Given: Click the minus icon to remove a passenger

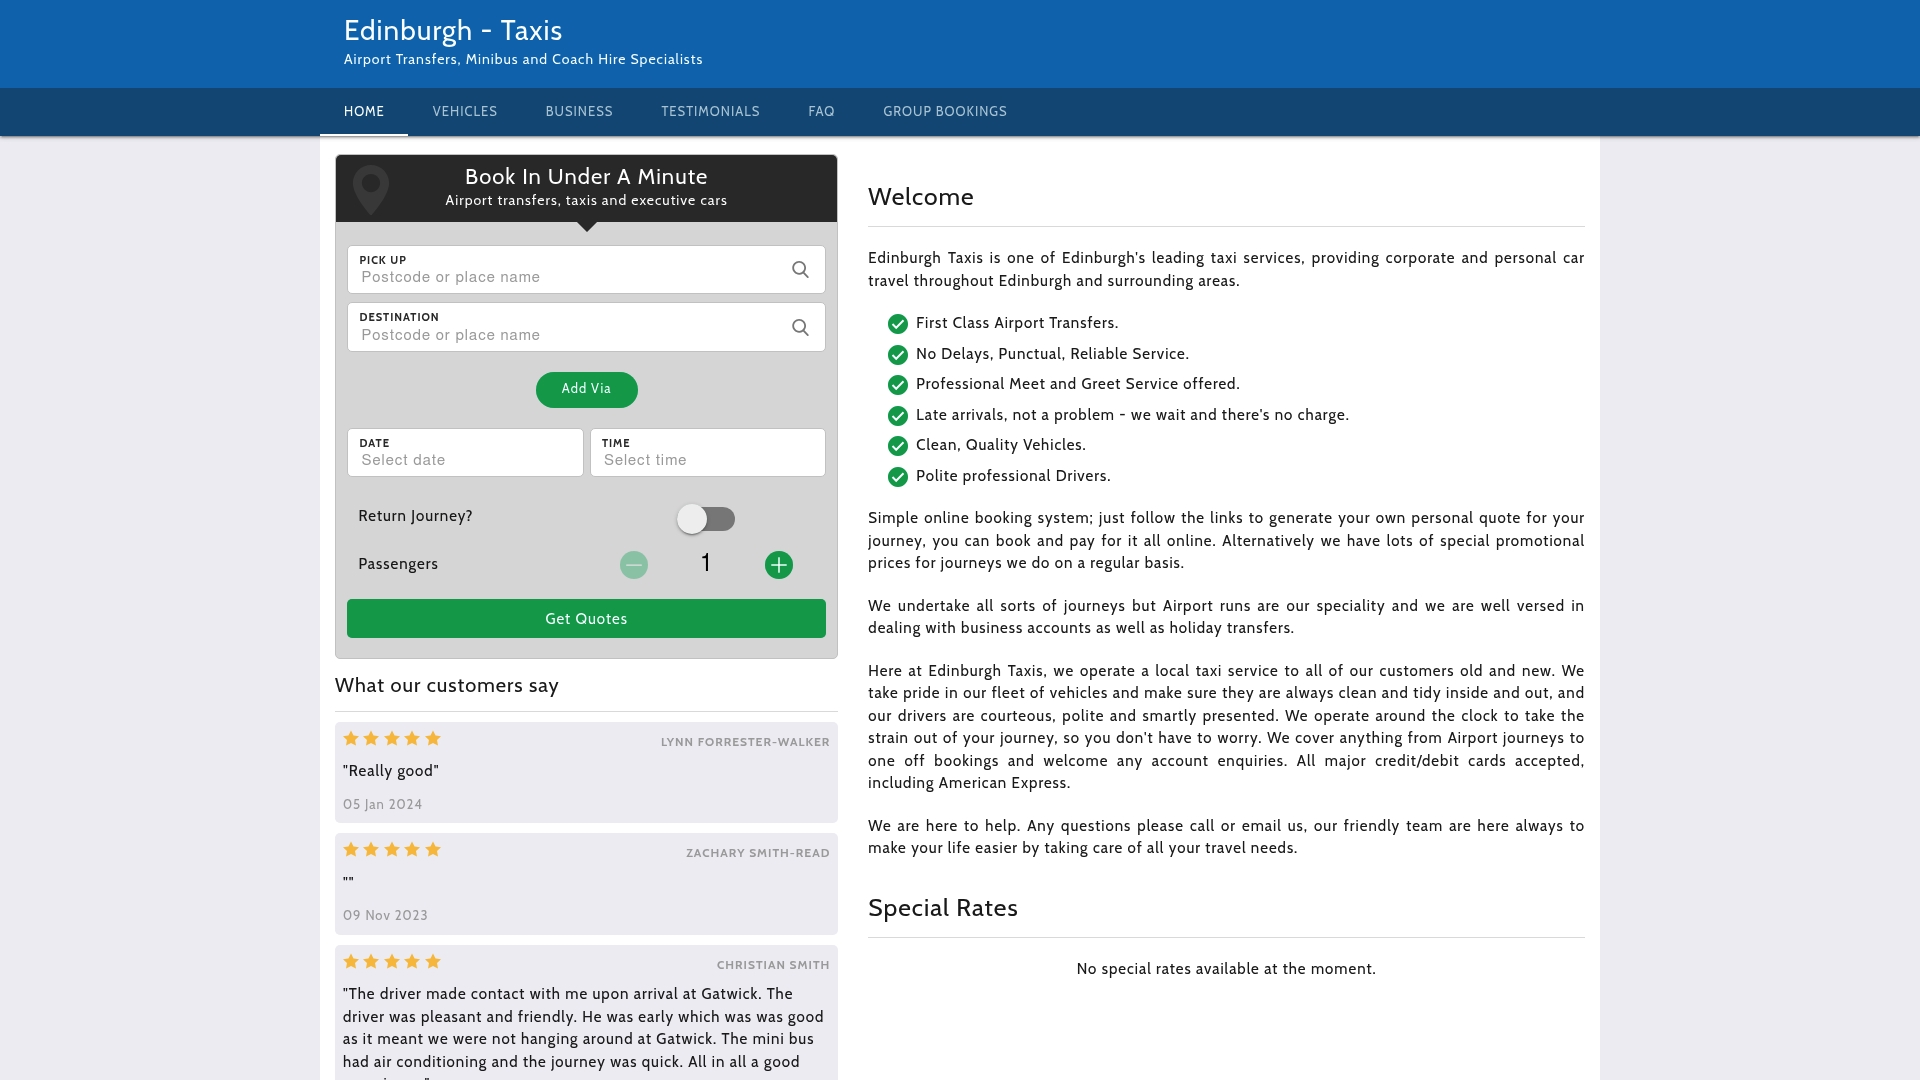Looking at the screenshot, I should pos(634,564).
